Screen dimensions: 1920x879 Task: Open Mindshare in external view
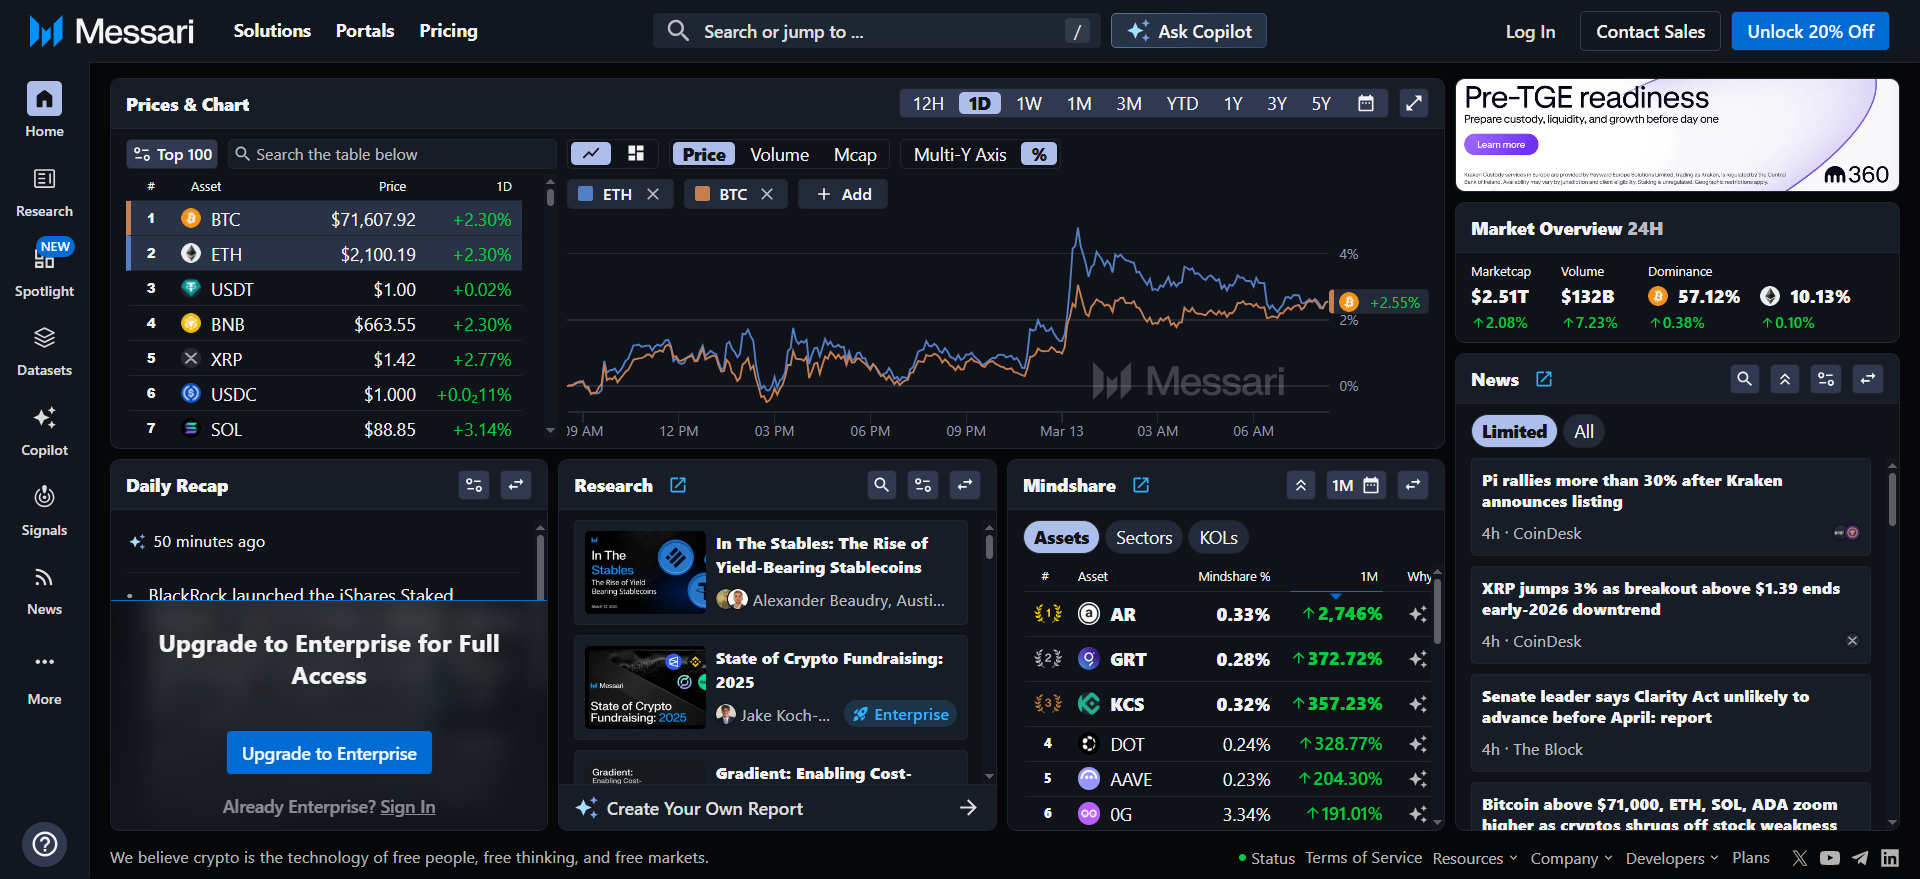coord(1141,485)
